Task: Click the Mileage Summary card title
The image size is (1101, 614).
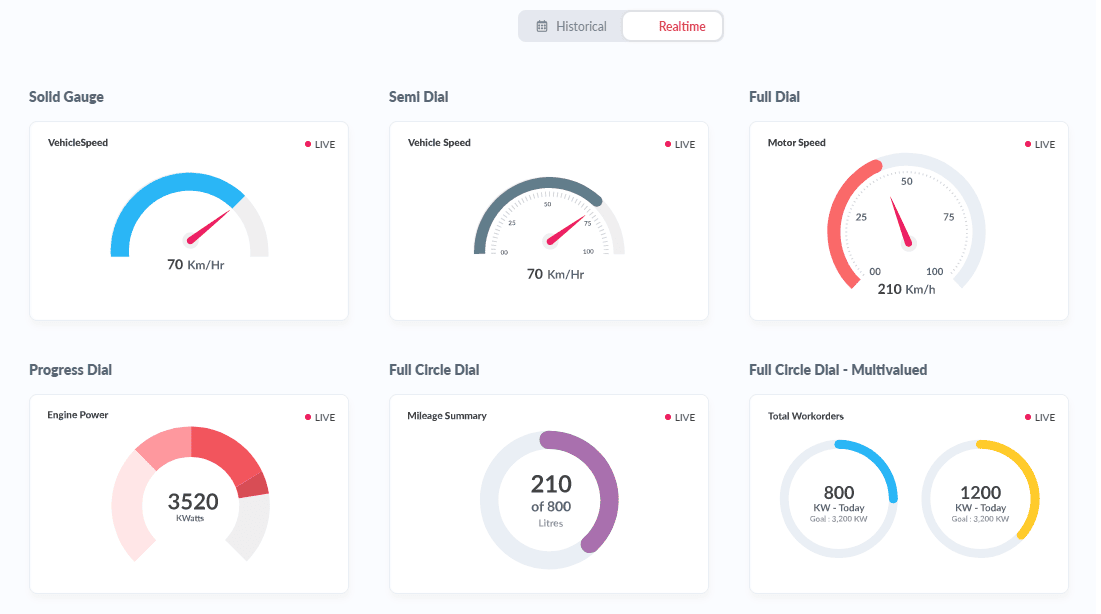Action: (447, 416)
